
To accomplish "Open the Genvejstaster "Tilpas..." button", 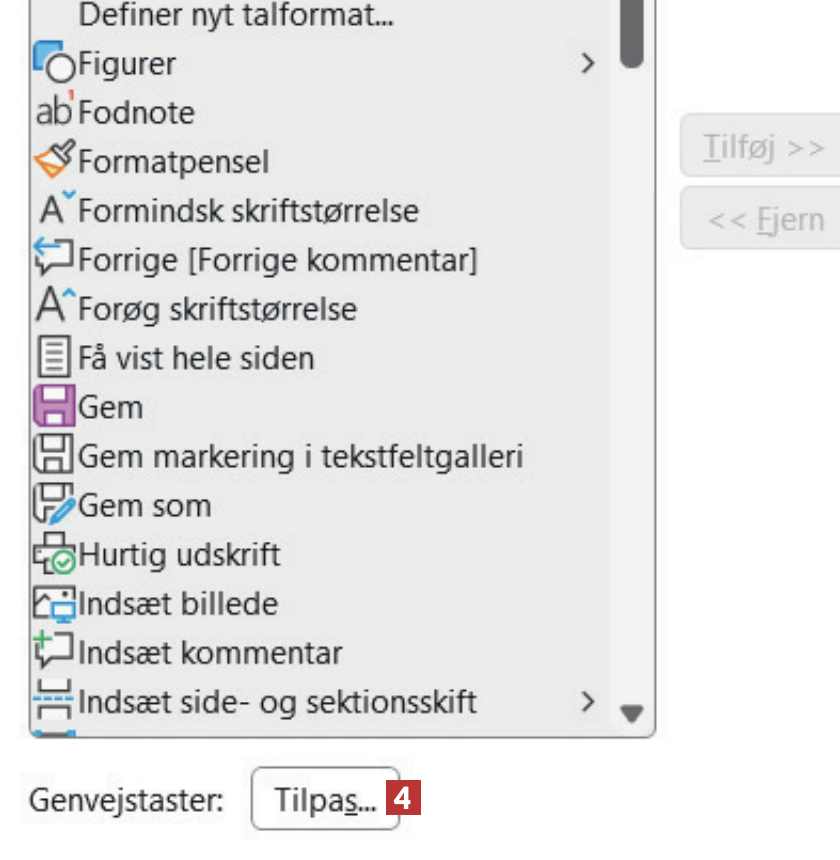I will pyautogui.click(x=325, y=799).
